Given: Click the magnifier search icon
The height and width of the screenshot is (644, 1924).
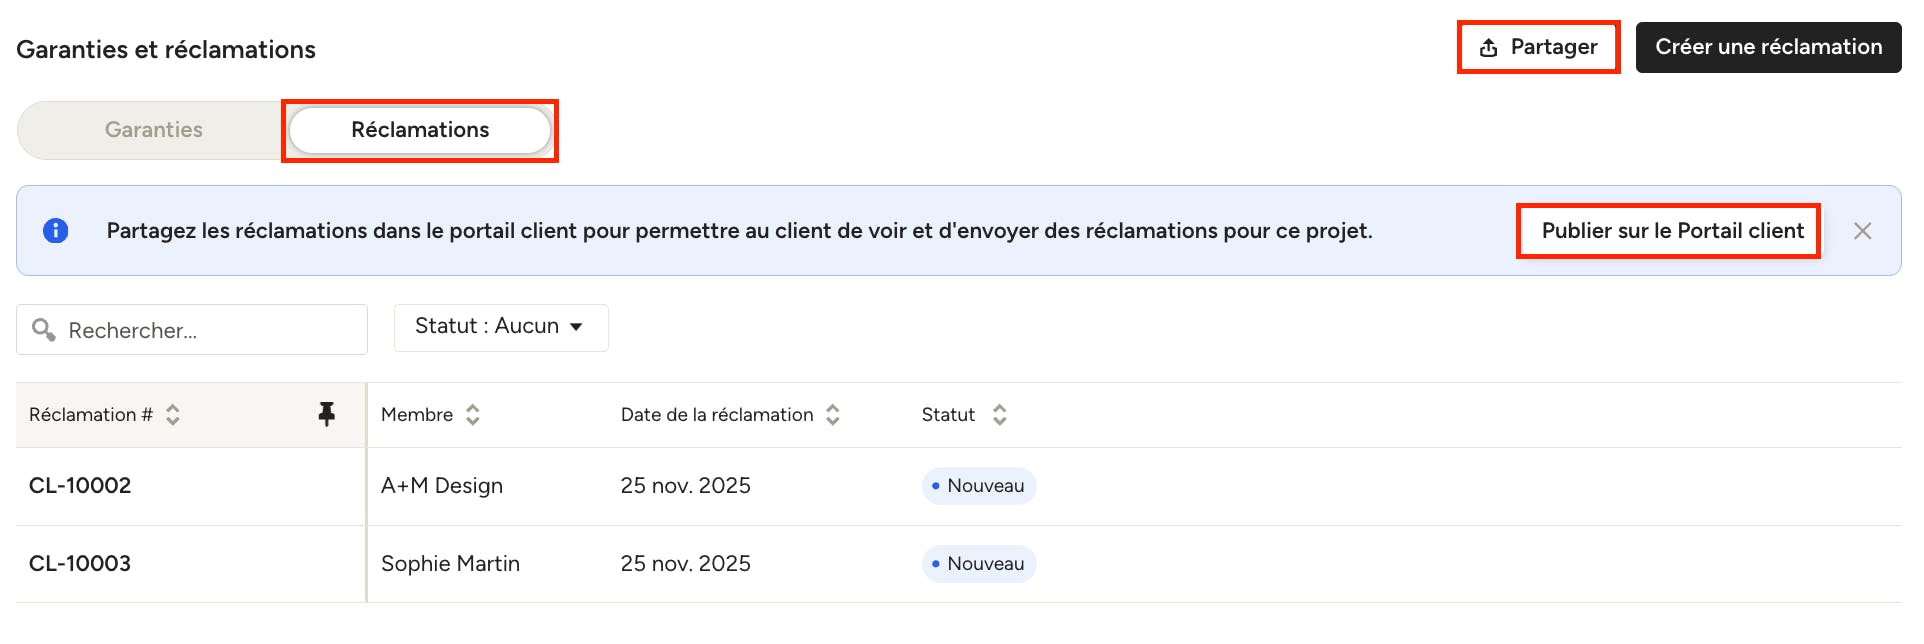Looking at the screenshot, I should [44, 330].
